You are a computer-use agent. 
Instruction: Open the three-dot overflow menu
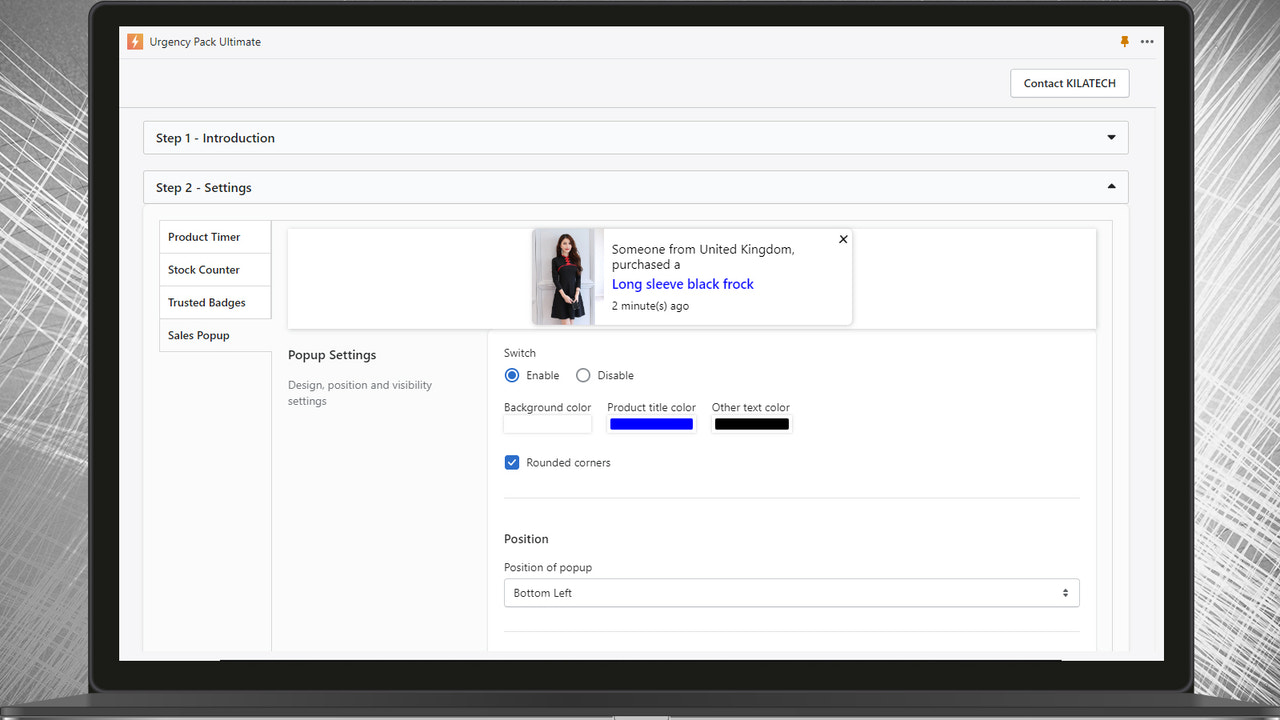pos(1147,42)
